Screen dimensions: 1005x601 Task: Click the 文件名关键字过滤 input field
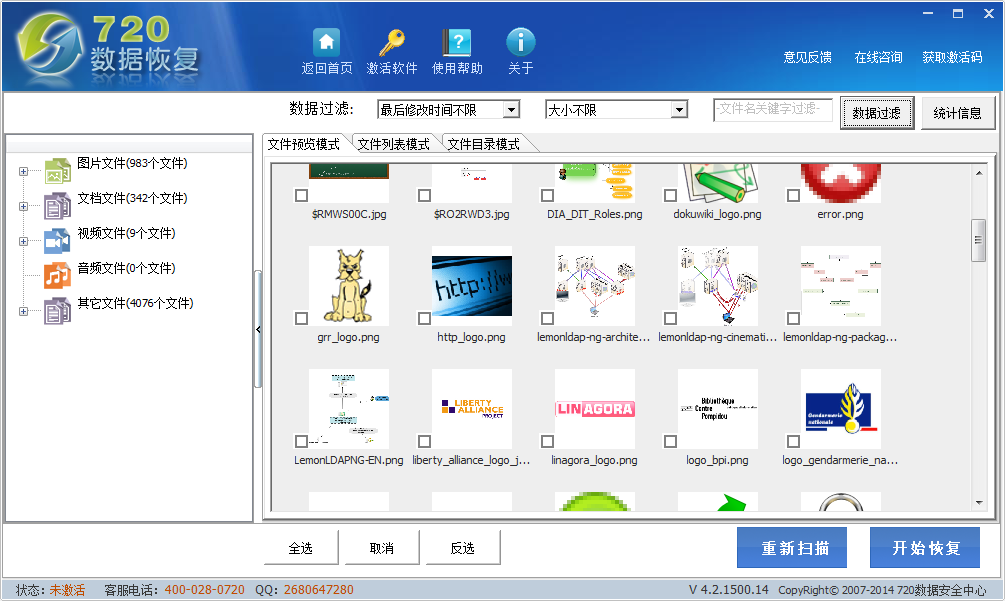point(772,109)
